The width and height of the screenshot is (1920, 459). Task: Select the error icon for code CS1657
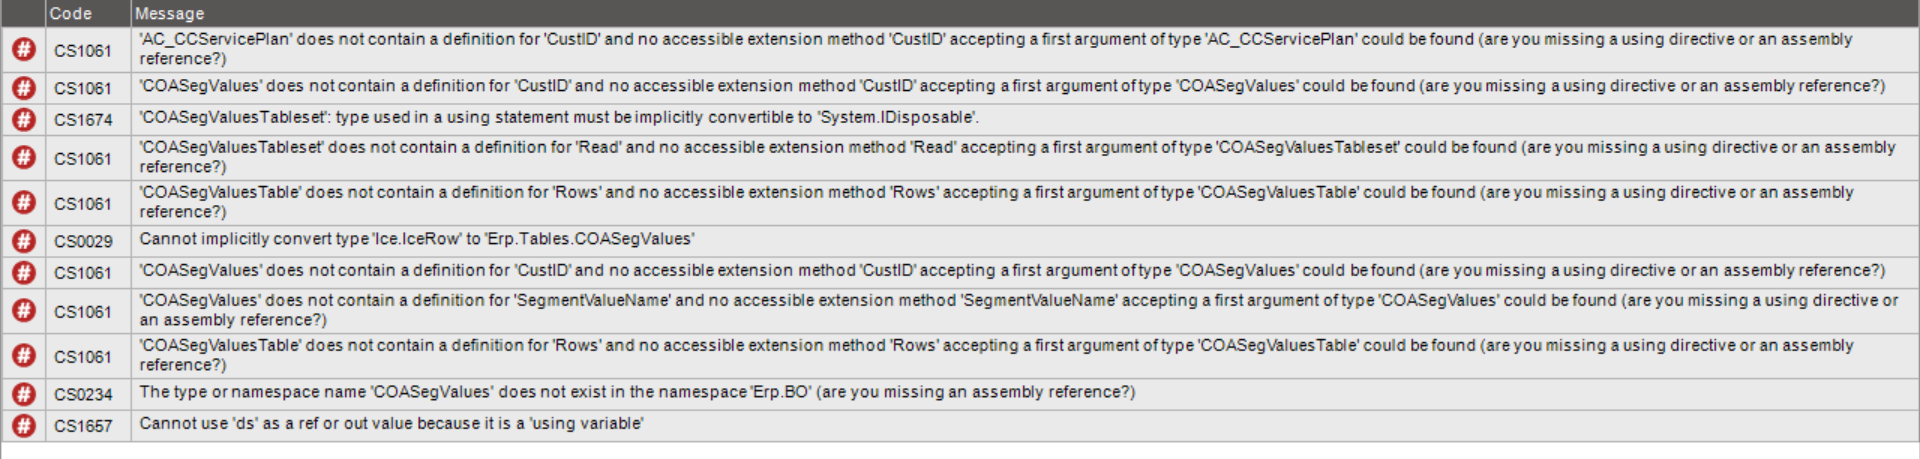click(23, 426)
